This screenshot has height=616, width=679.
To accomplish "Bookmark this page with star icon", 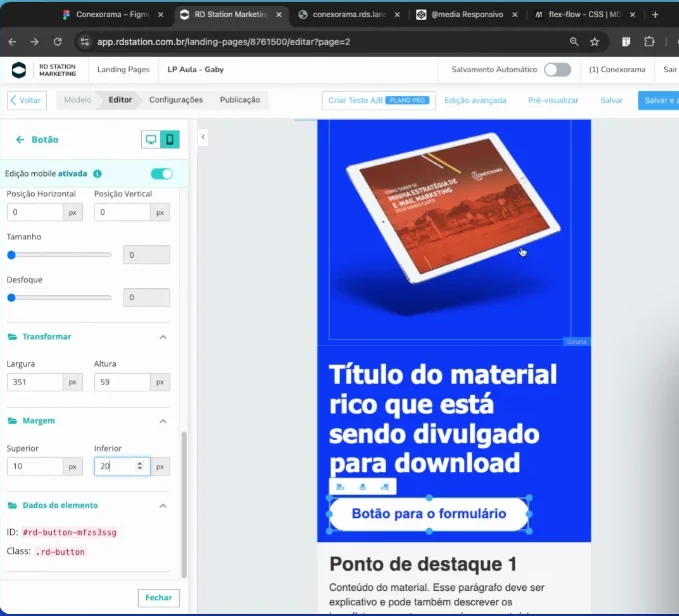I will tap(595, 42).
